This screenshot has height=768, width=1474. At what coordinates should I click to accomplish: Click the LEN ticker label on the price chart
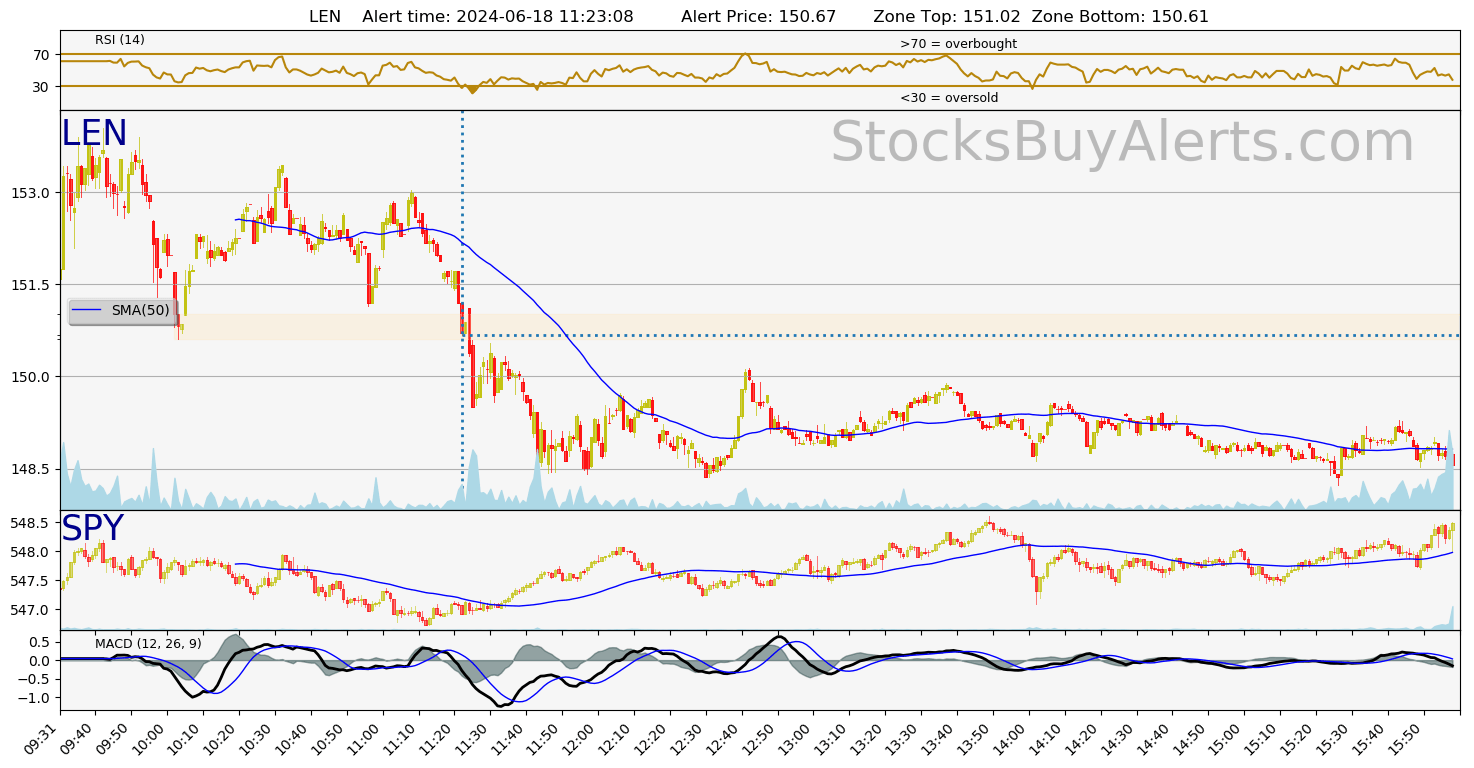(x=94, y=134)
